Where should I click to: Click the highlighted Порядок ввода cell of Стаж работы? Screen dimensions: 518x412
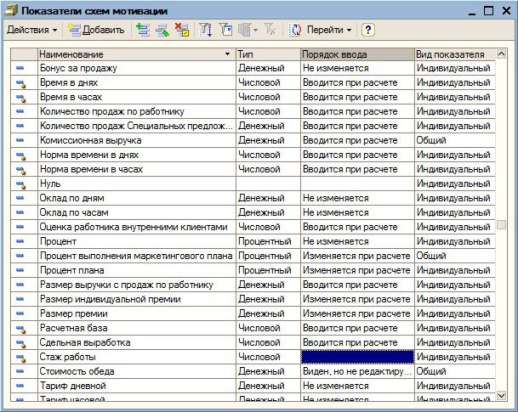(x=357, y=357)
